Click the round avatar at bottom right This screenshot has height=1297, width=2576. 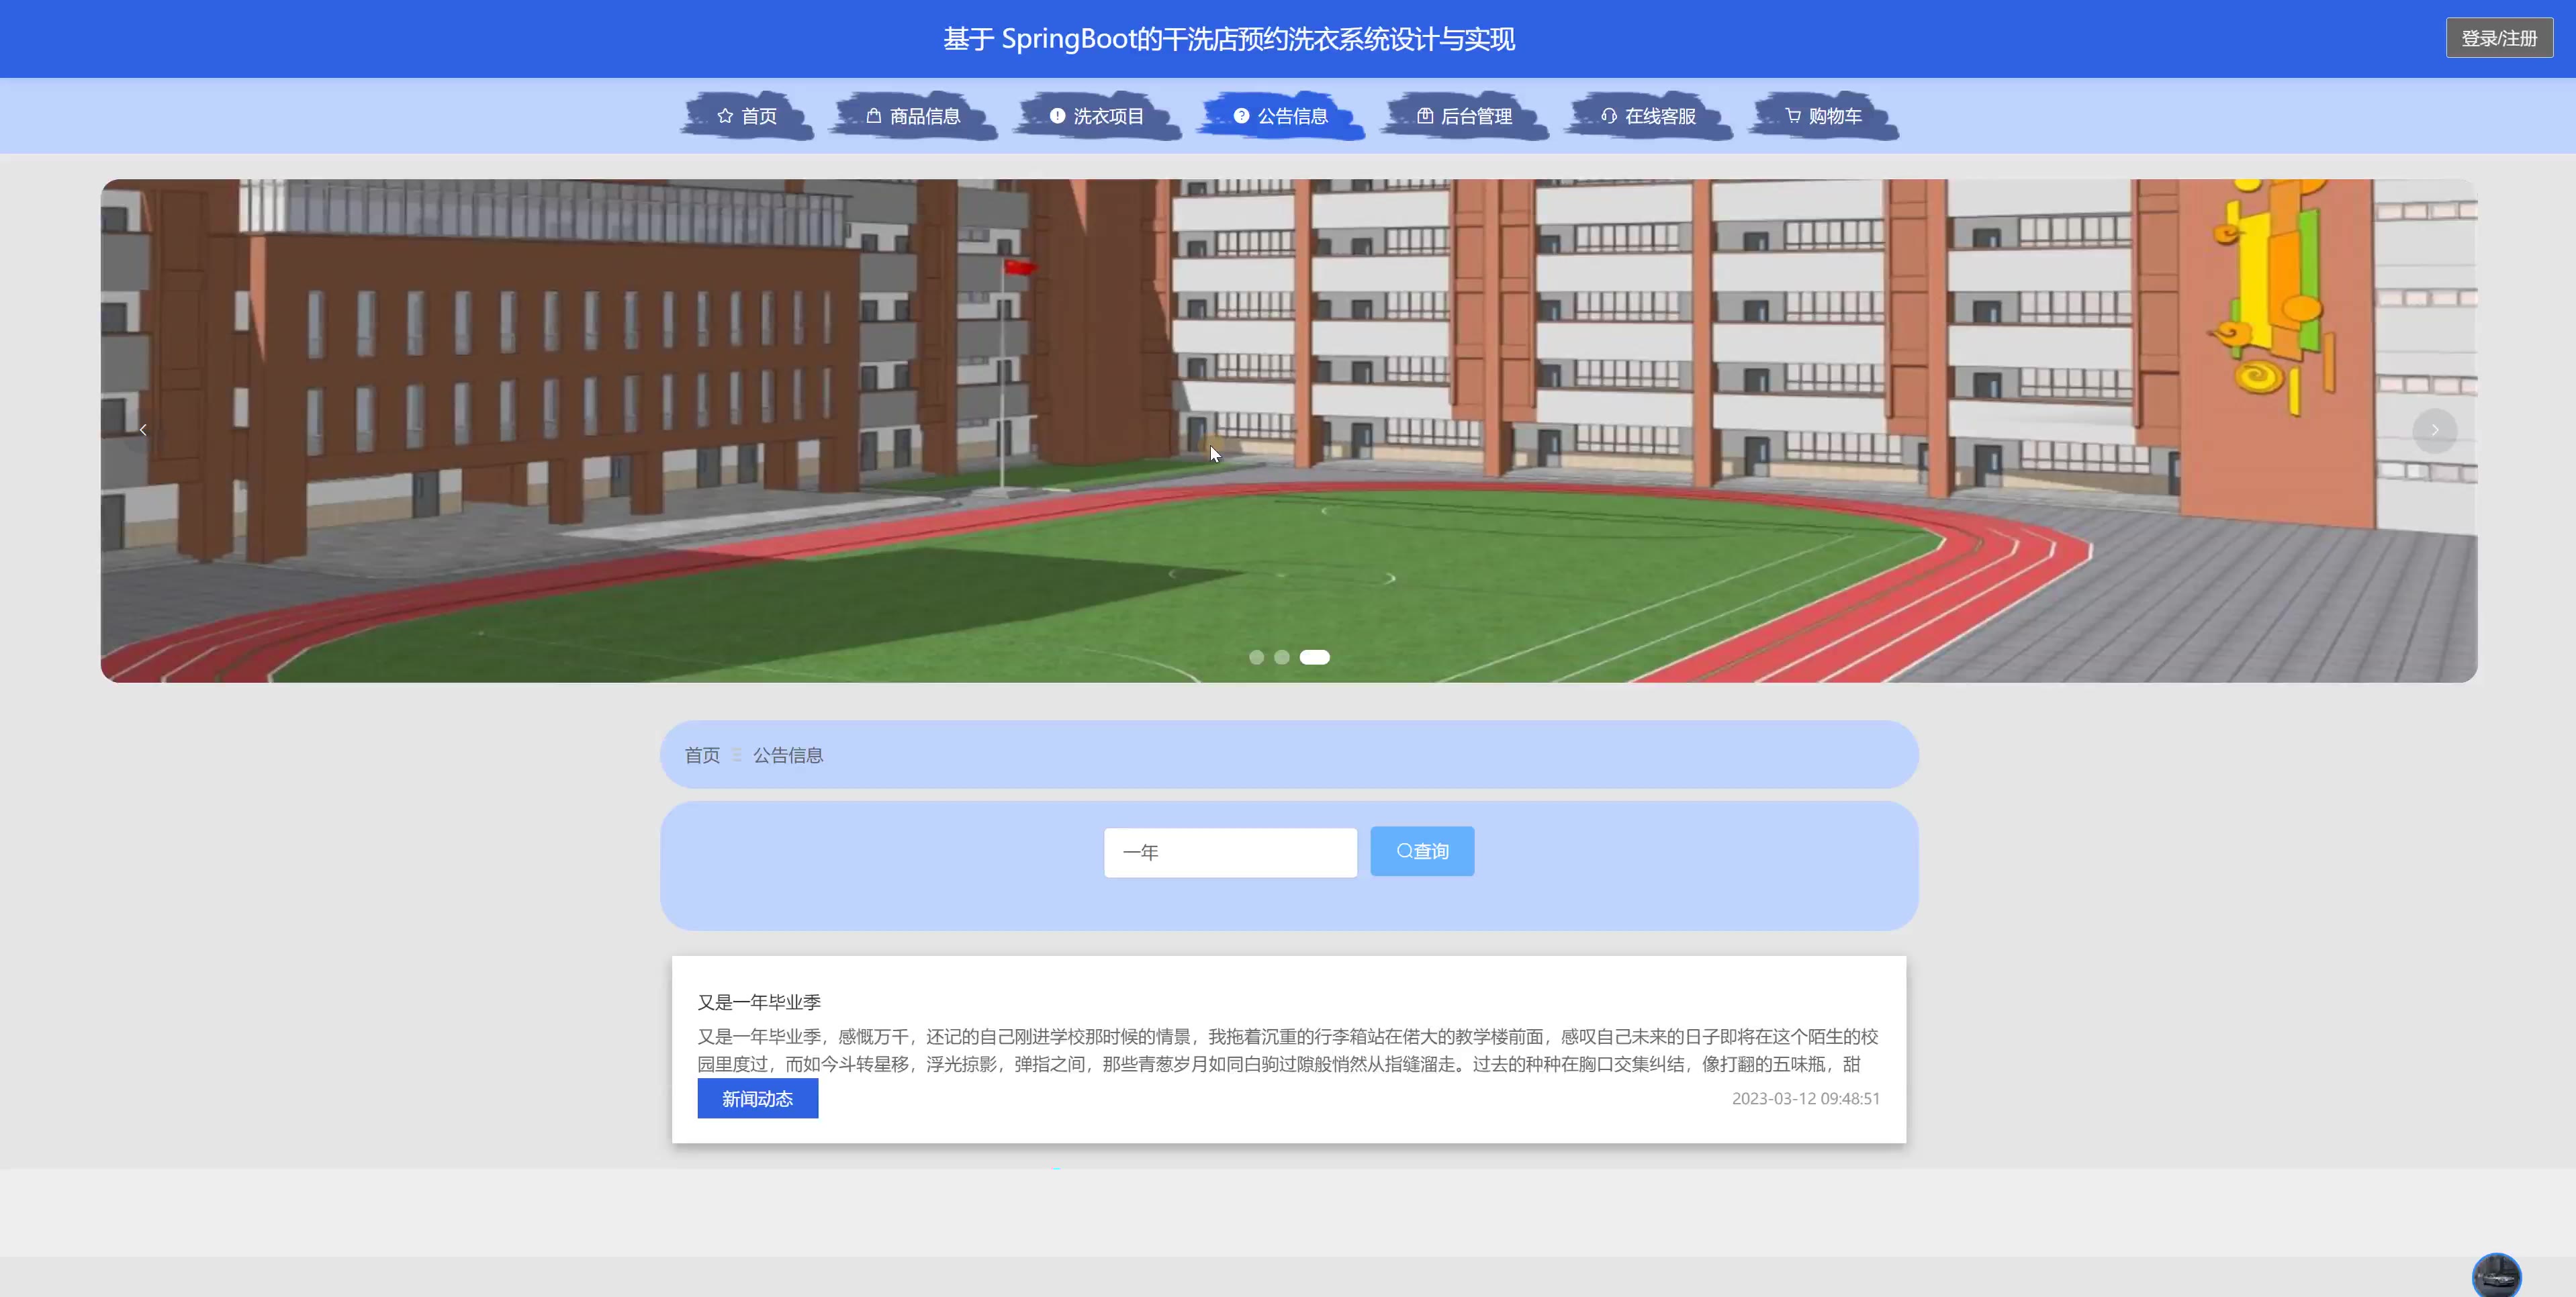(x=2496, y=1276)
